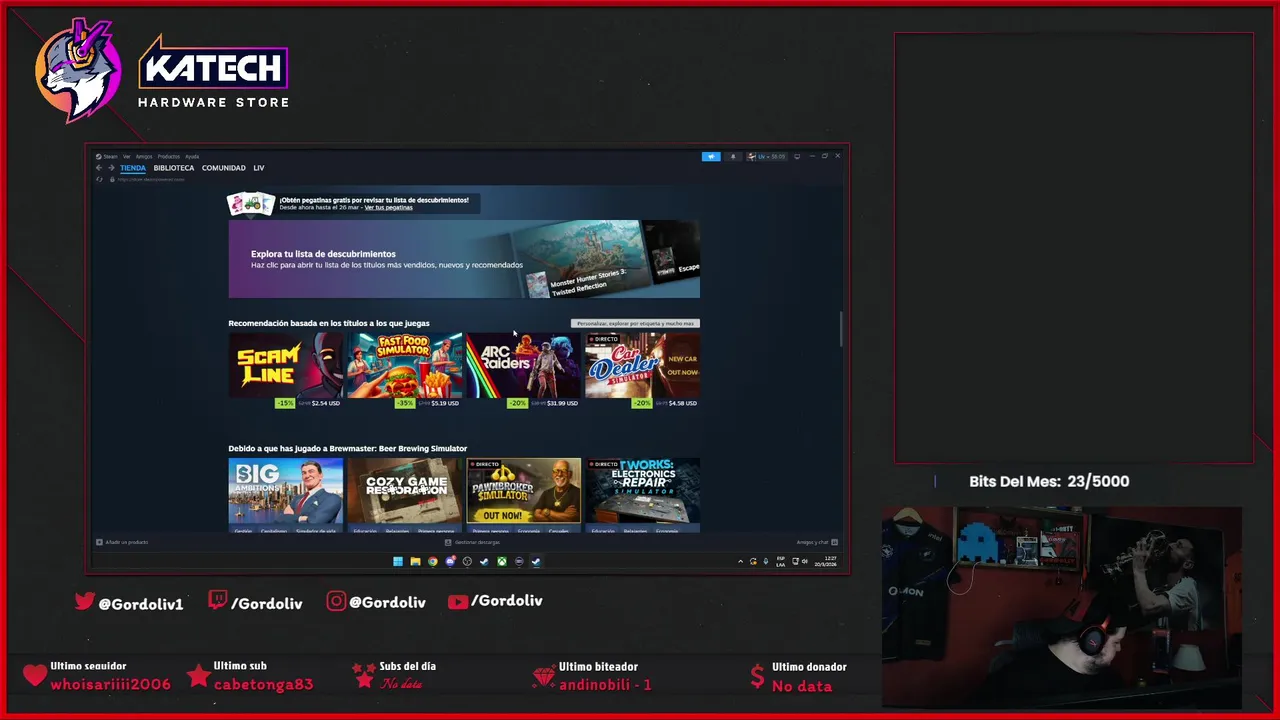Open the LIV profile tab

[259, 168]
